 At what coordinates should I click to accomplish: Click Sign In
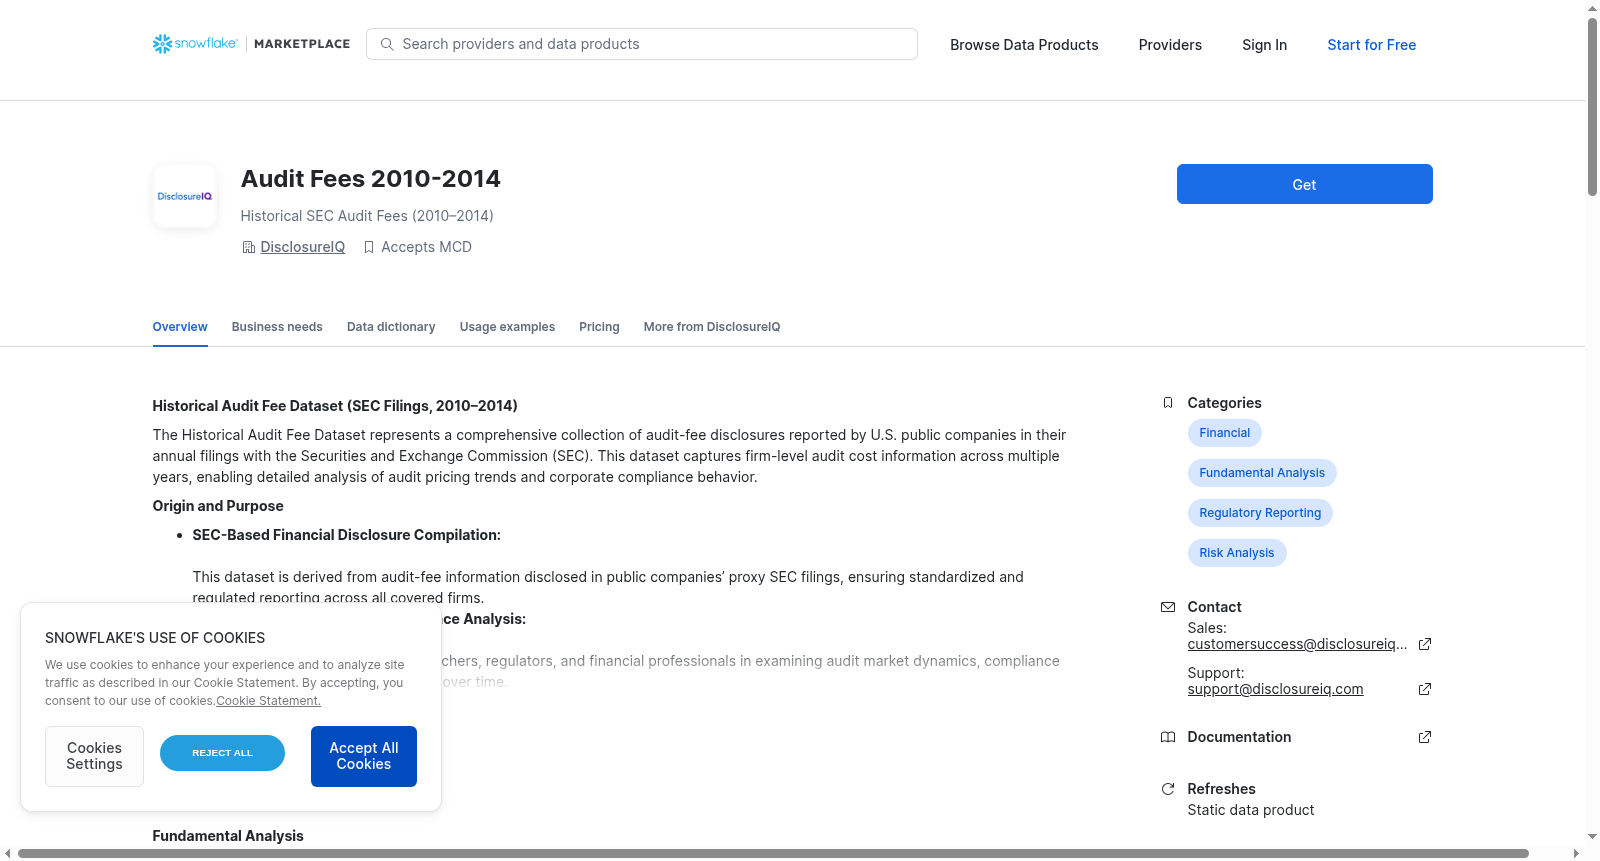(1265, 45)
